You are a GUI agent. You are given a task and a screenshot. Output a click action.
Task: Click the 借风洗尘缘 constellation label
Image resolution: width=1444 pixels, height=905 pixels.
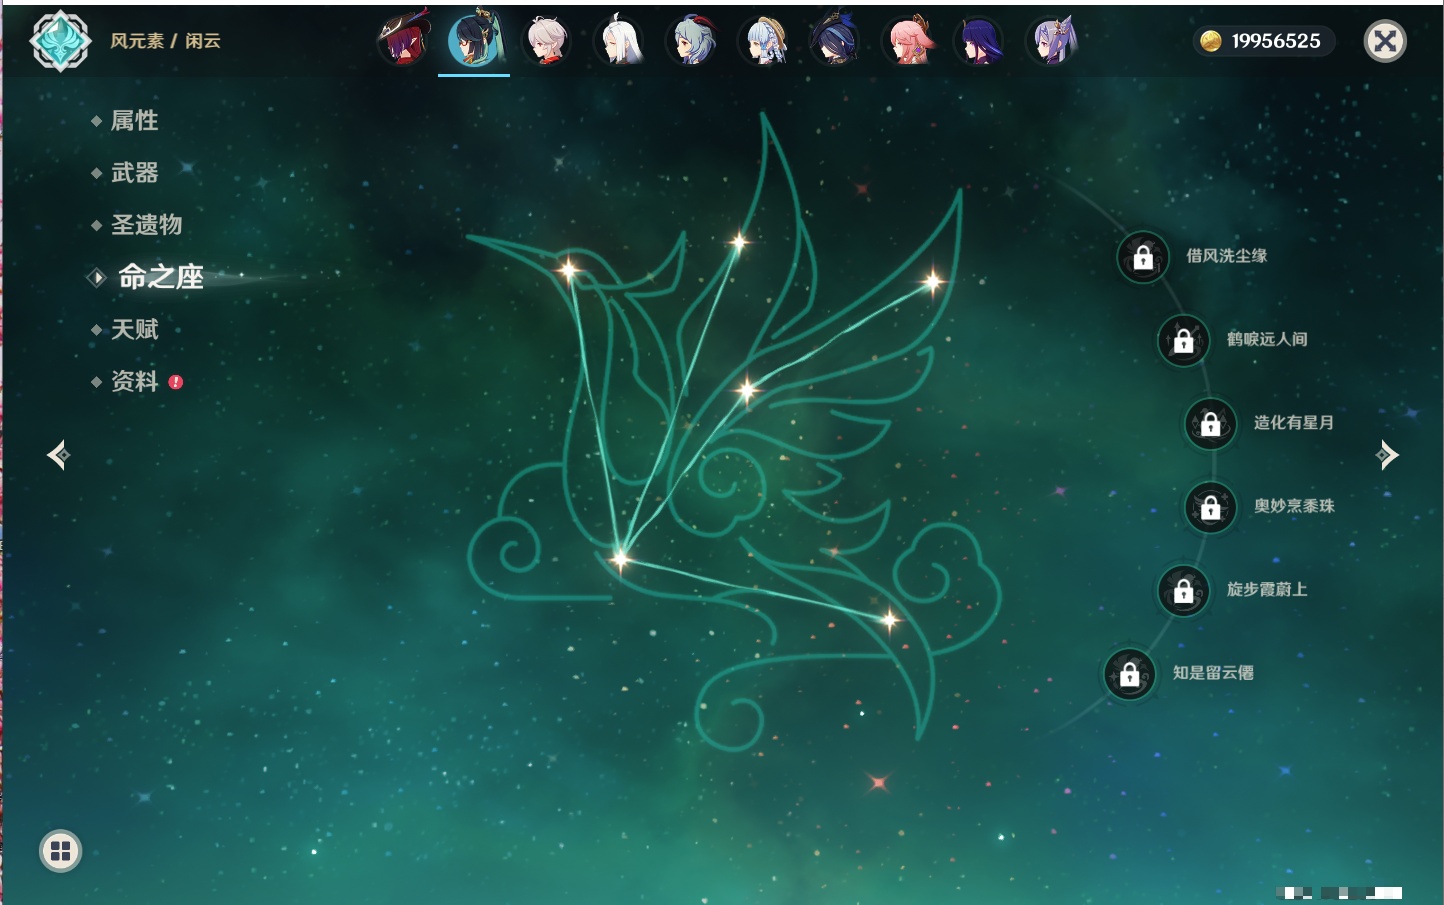[1227, 256]
